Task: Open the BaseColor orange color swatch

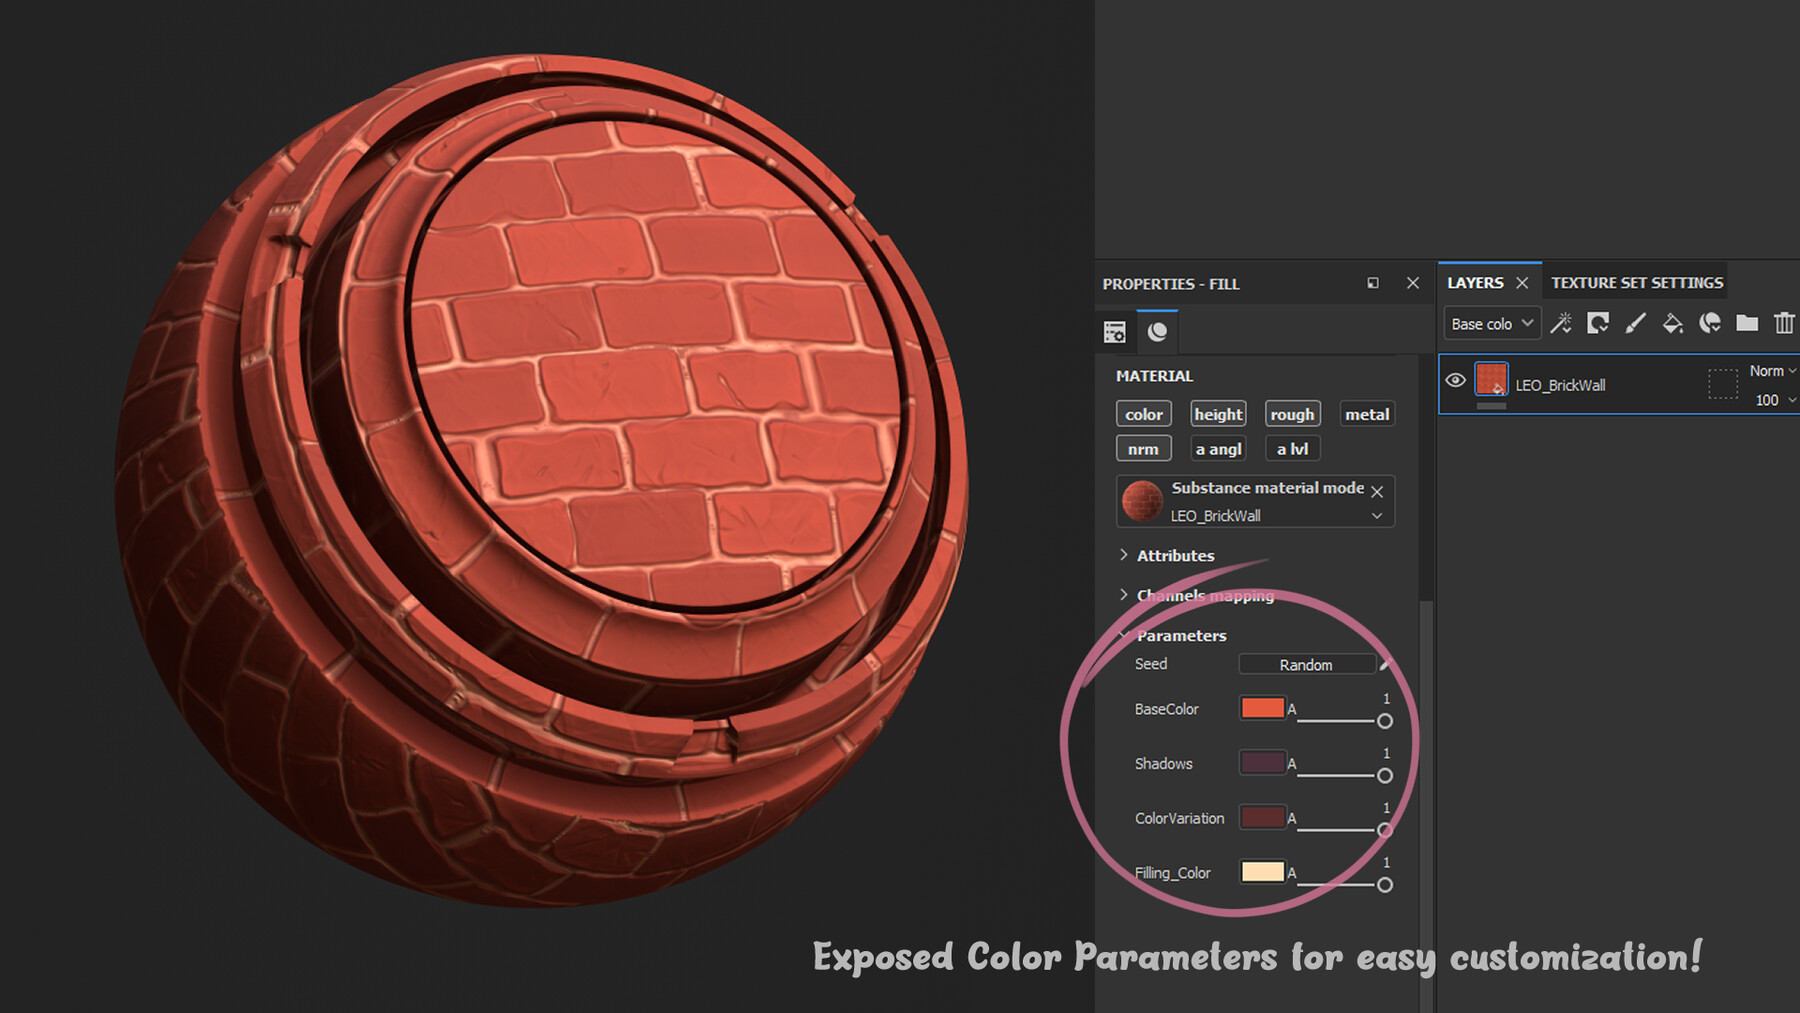Action: tap(1263, 708)
